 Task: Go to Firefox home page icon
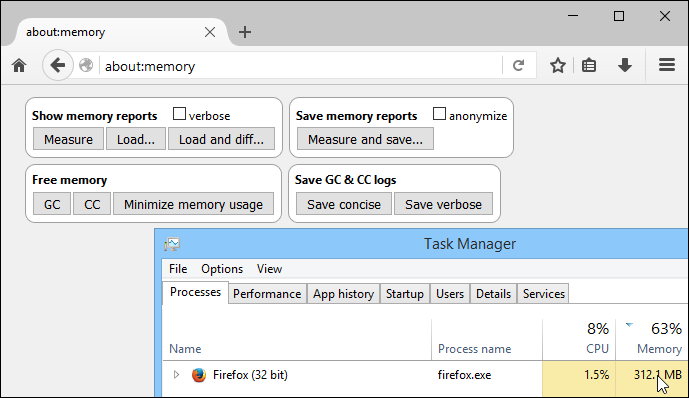[19, 66]
